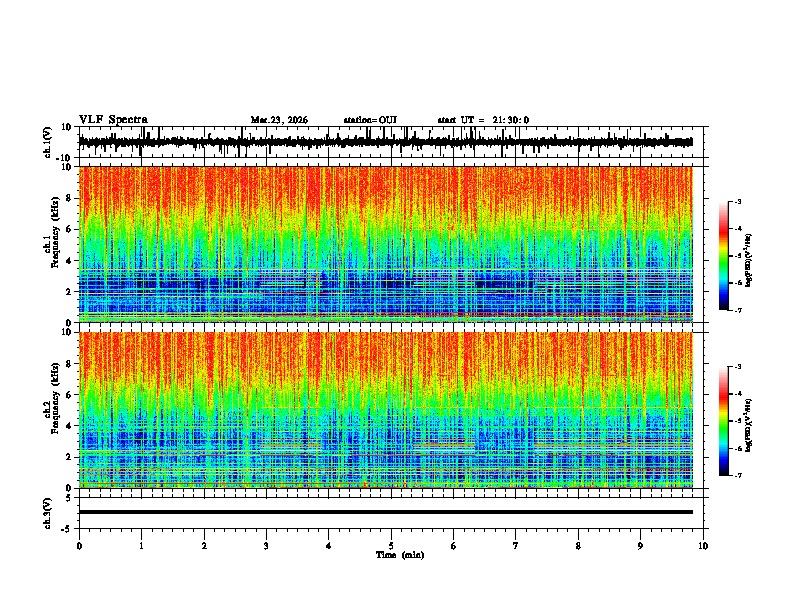Click the "ch.1(V)" axis label
This screenshot has width=792, height=612.
47,142
